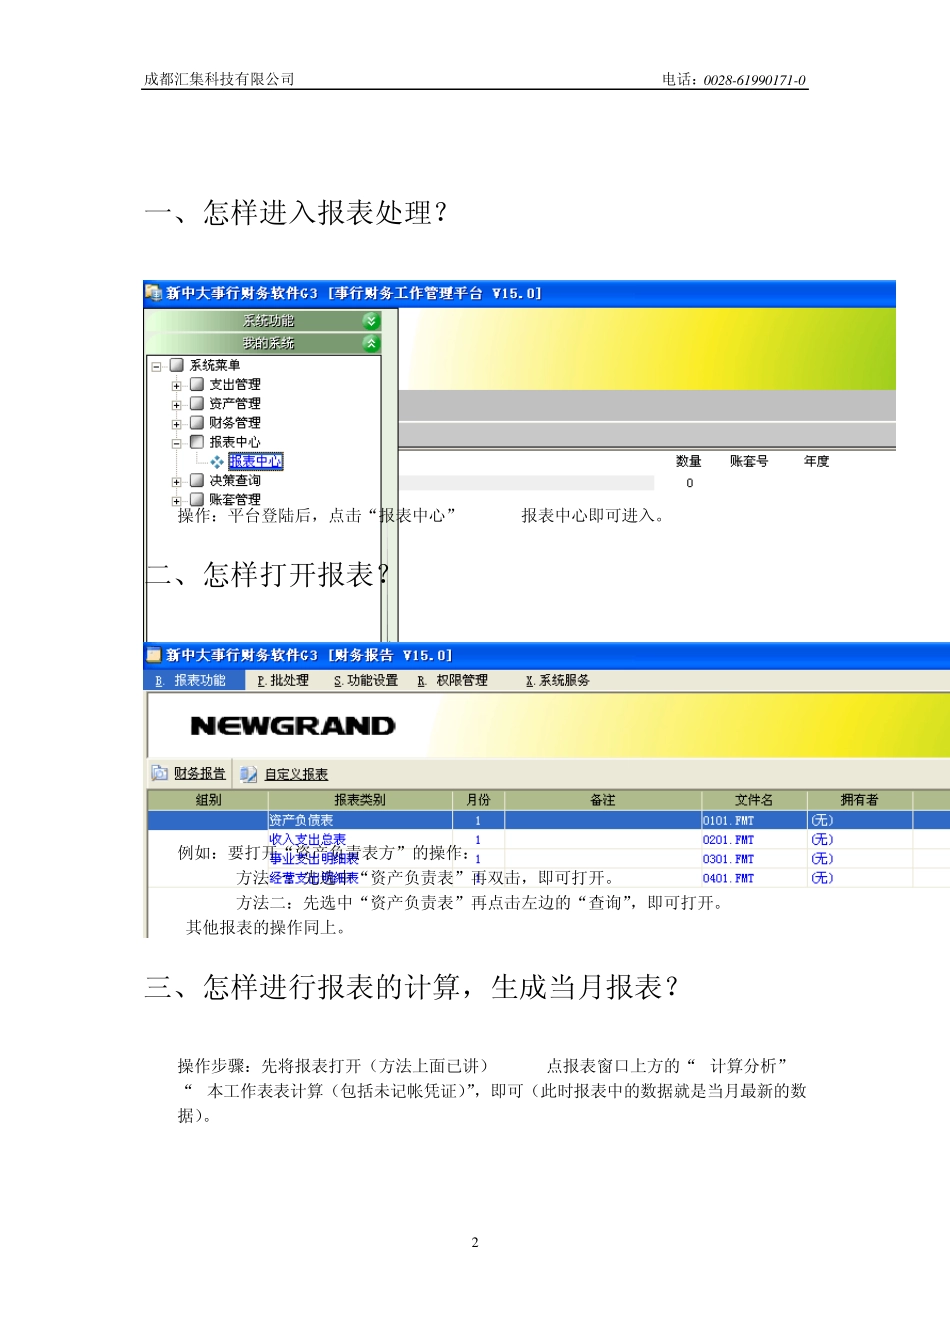
Task: Open the 批处理 menu
Action: pyautogui.click(x=283, y=680)
